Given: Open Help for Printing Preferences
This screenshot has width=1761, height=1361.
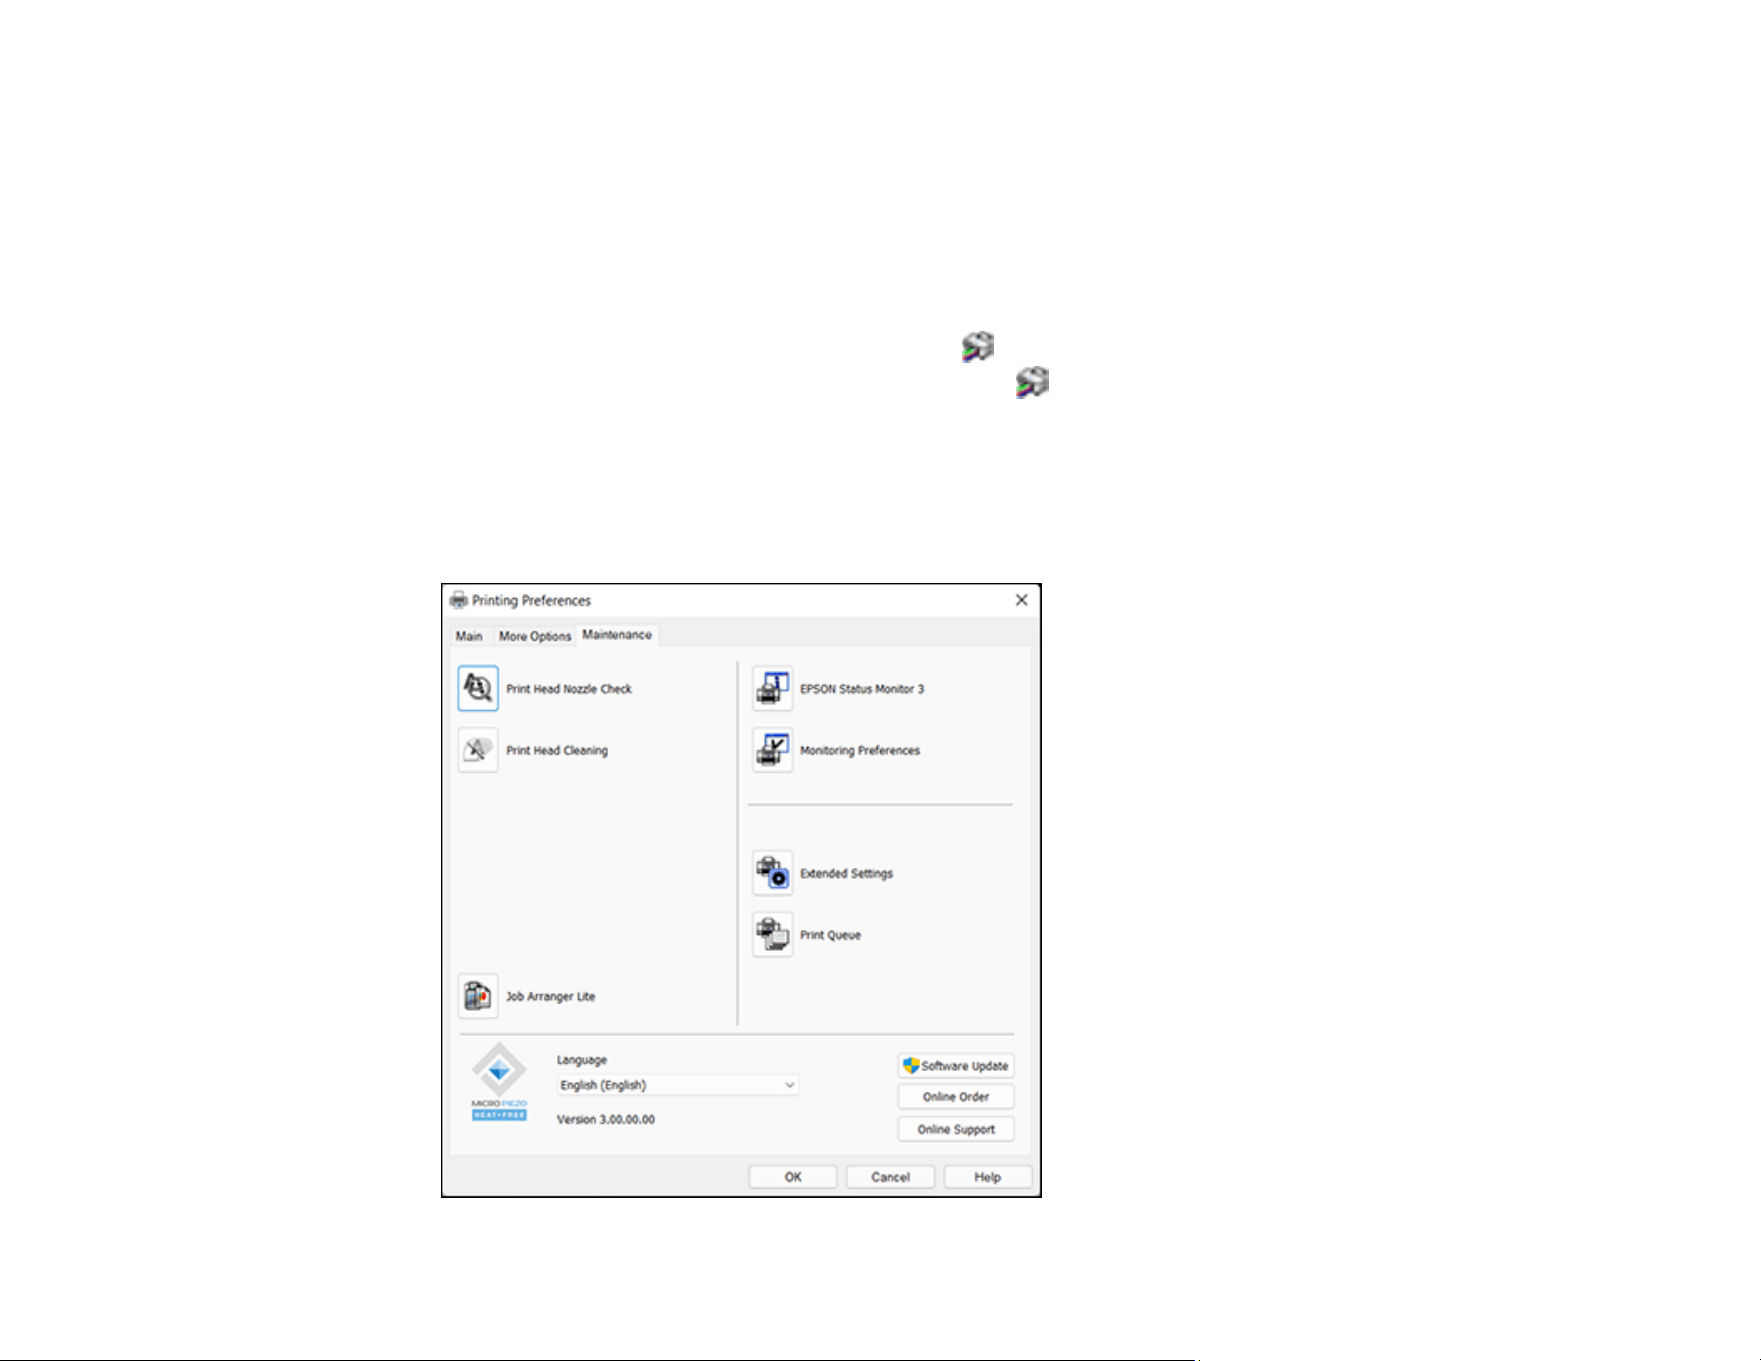Looking at the screenshot, I should 988,1177.
